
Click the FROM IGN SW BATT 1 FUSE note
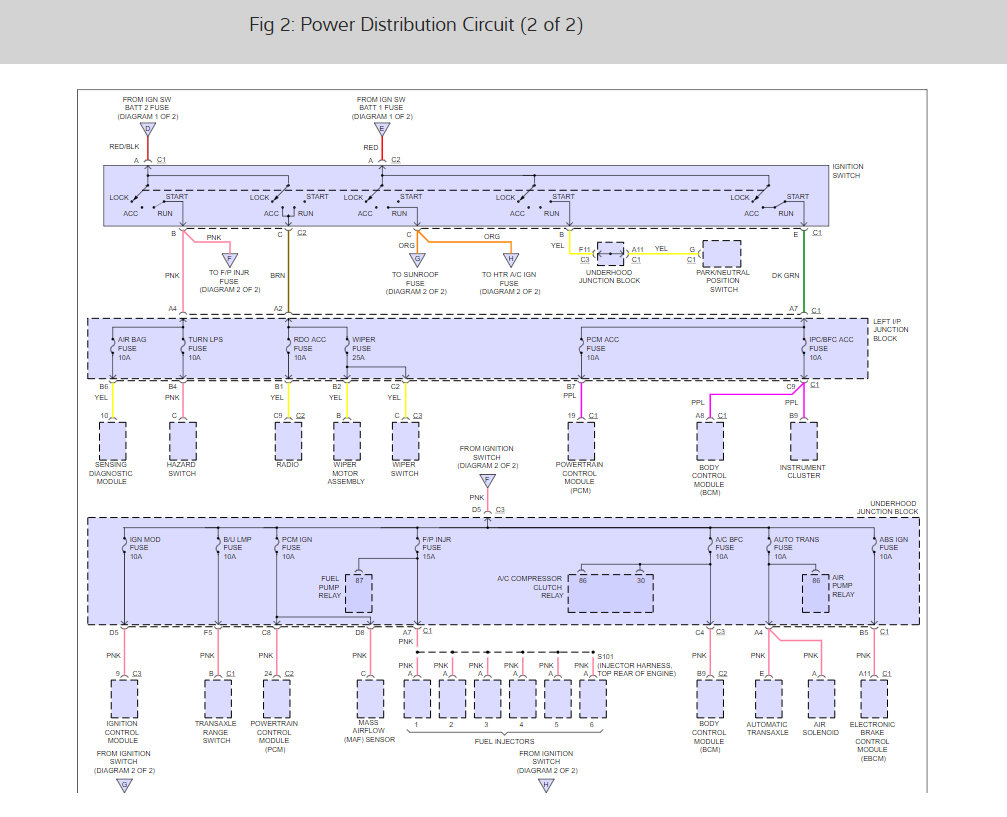pos(382,108)
